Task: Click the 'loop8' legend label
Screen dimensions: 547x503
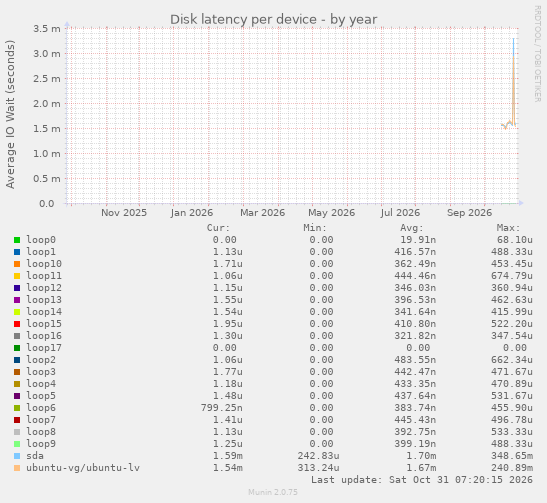Action: [41, 432]
